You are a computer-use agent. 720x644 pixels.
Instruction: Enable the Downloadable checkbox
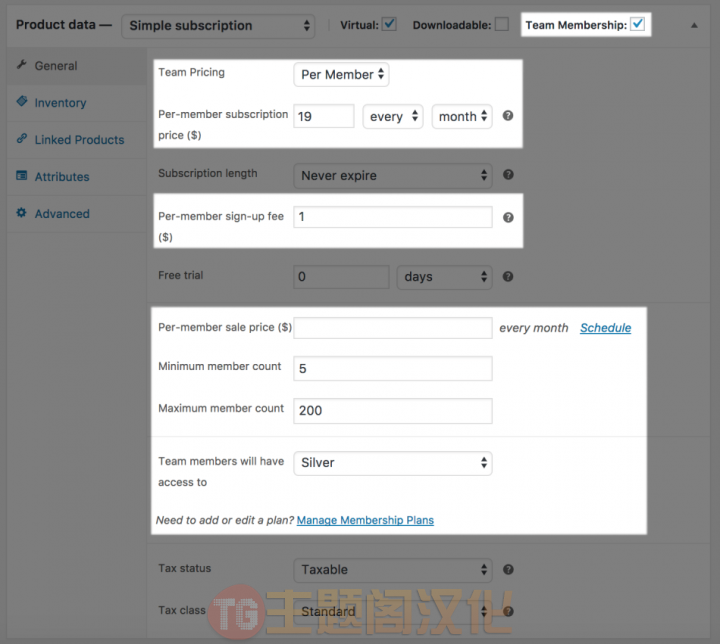(x=501, y=24)
